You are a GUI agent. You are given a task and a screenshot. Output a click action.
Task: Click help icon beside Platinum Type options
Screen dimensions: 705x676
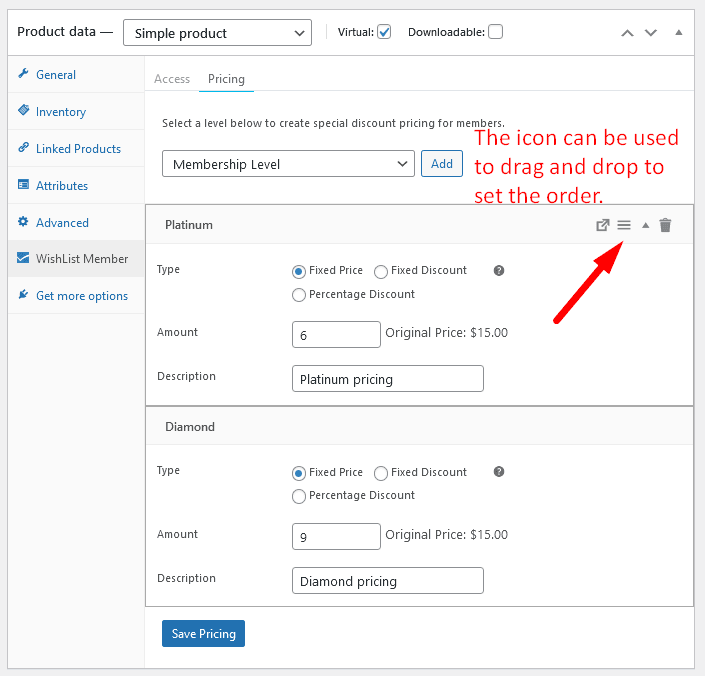(x=499, y=271)
